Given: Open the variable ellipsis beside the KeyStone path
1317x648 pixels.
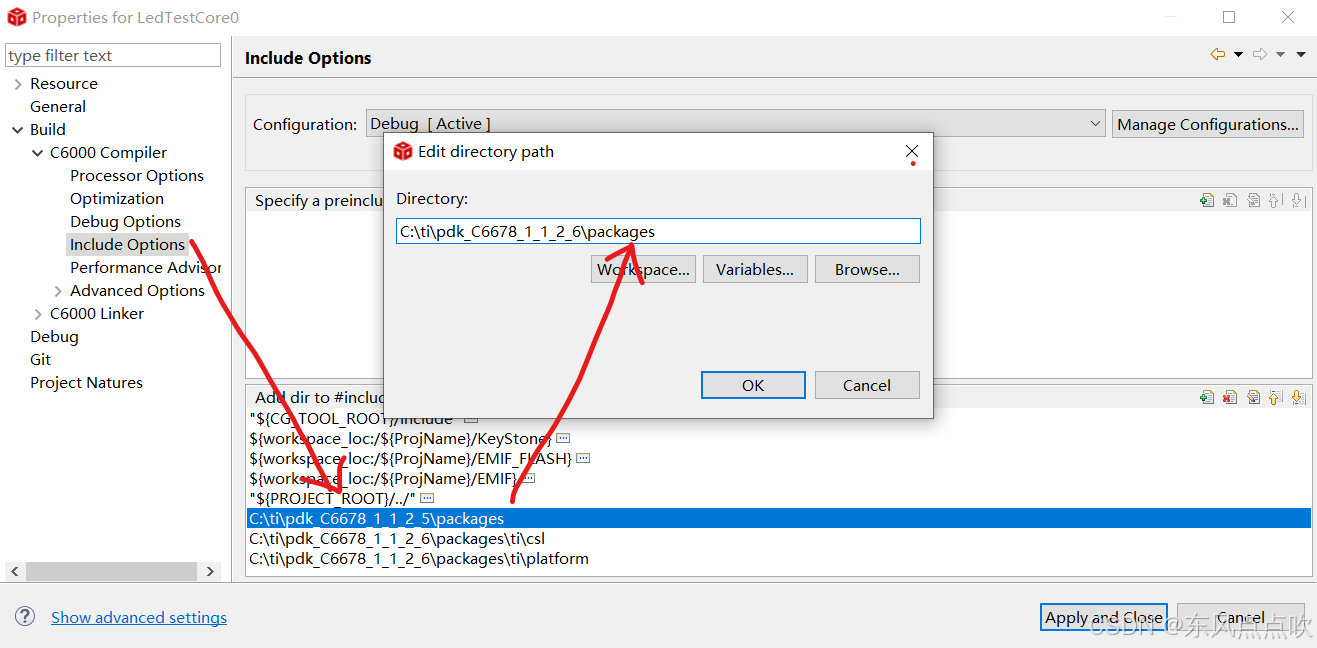Looking at the screenshot, I should pos(563,438).
